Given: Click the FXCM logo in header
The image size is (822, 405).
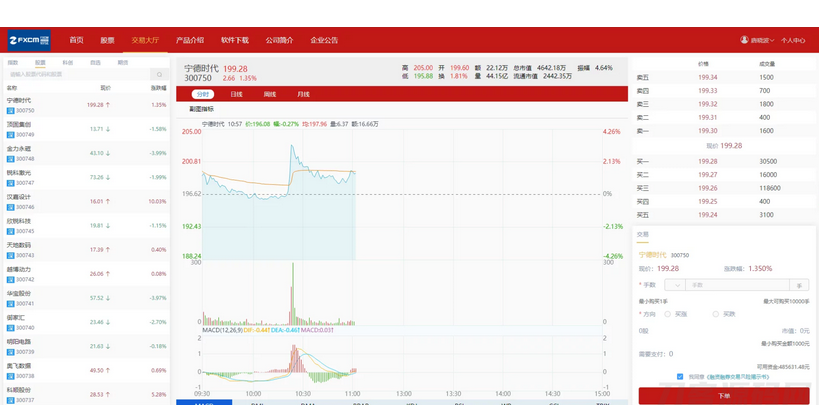Looking at the screenshot, I should click(x=29, y=40).
